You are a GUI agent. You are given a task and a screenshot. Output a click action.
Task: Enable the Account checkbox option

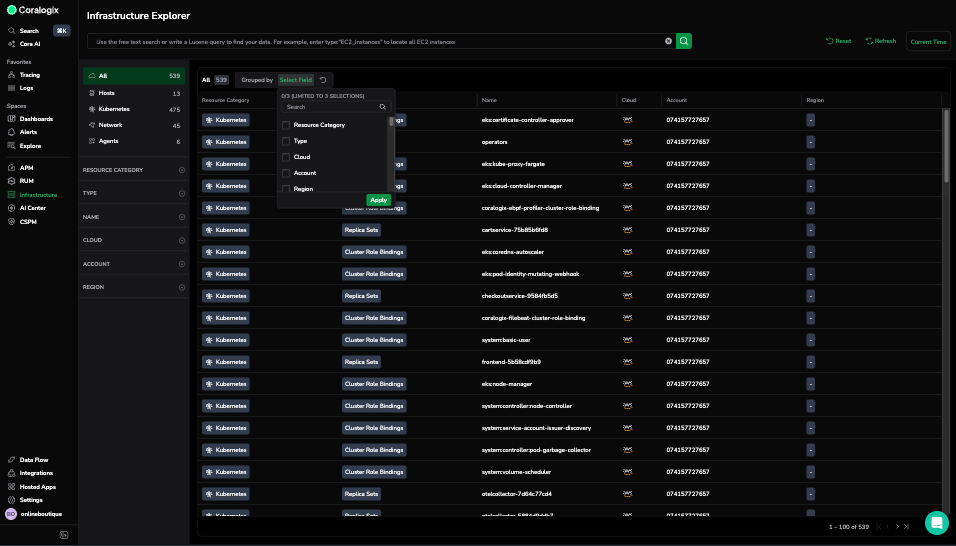[x=286, y=173]
